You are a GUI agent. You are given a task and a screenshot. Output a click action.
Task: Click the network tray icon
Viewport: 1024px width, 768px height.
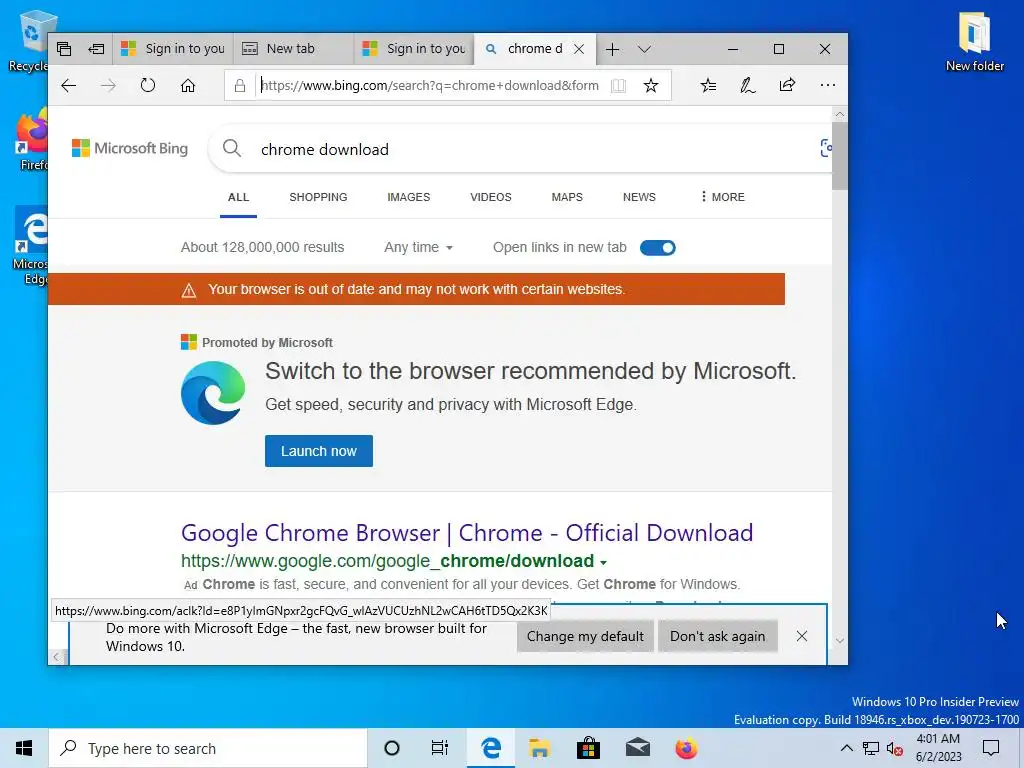click(871, 749)
